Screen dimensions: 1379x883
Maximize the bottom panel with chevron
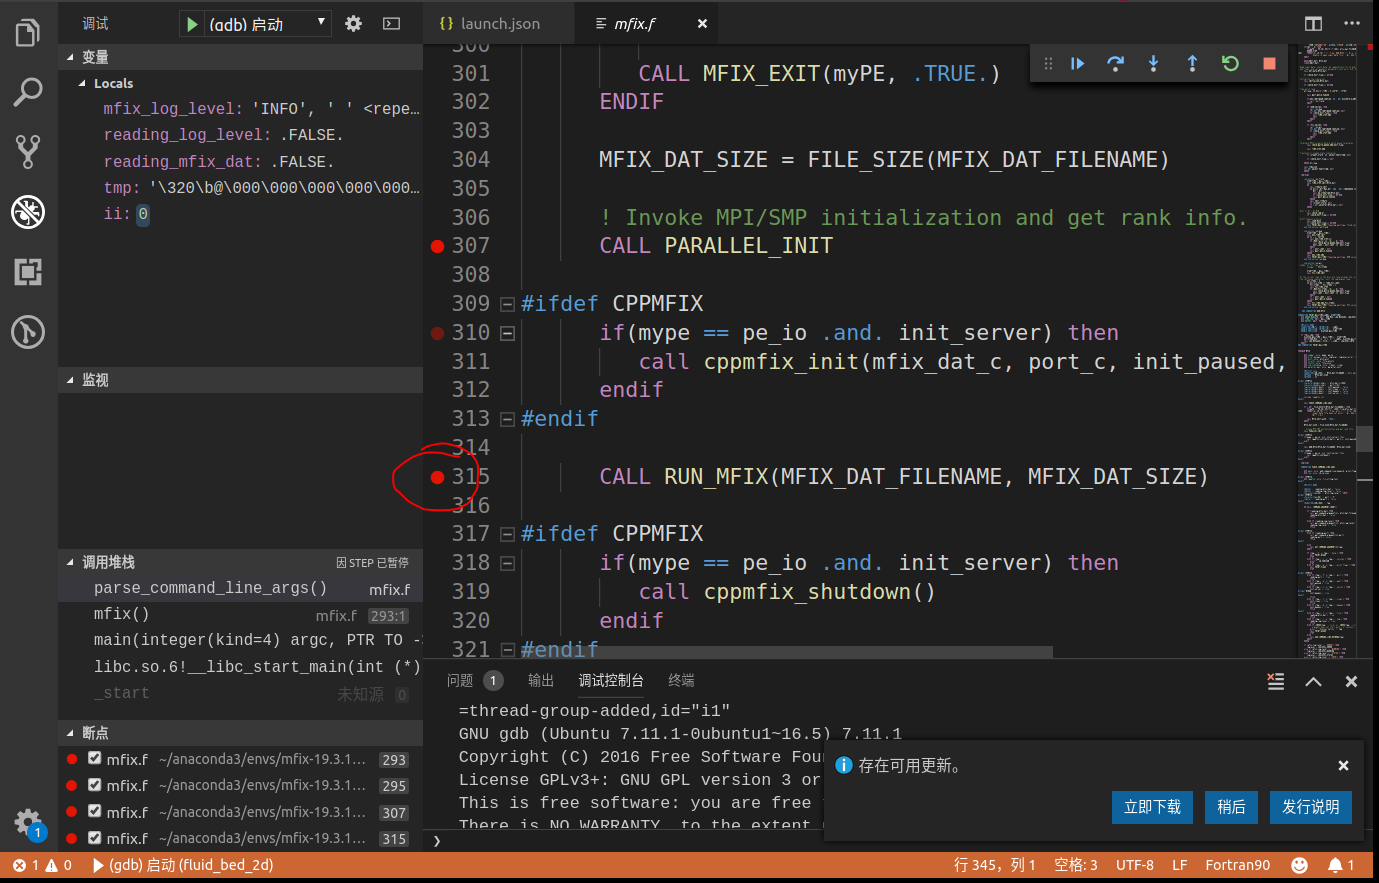[x=1313, y=681]
